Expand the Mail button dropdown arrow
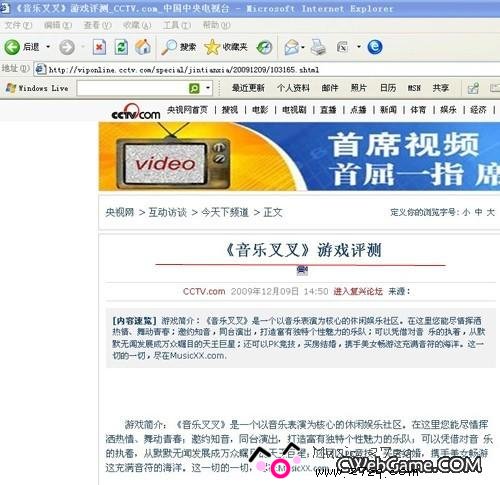This screenshot has width=500, height=485. [x=303, y=47]
